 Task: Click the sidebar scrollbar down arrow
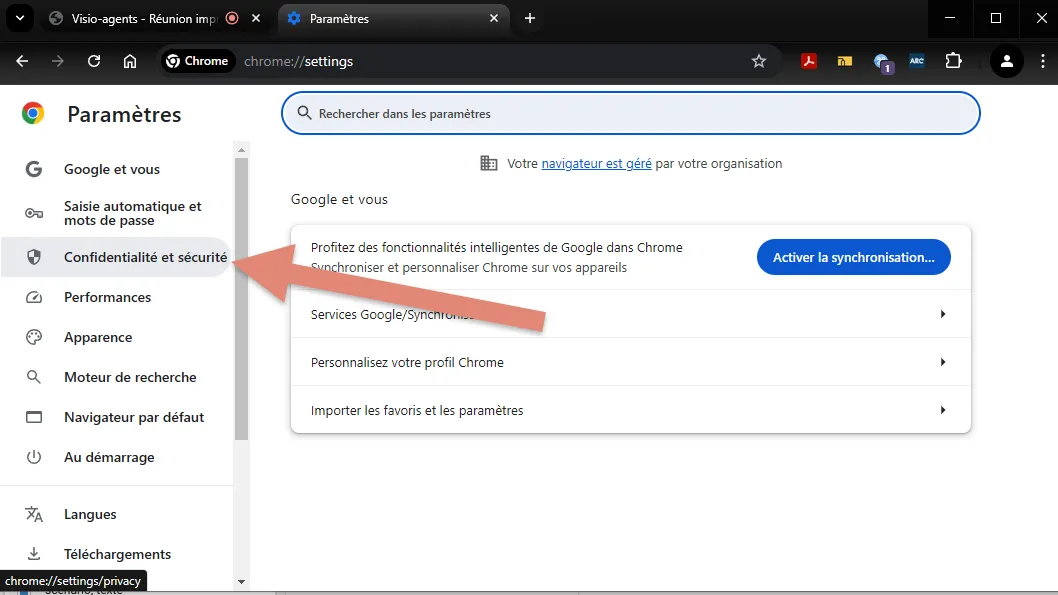[x=242, y=582]
